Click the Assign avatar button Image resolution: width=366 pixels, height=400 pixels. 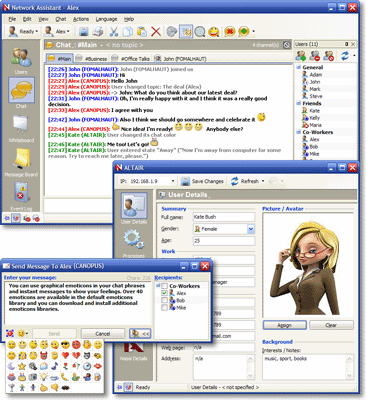(x=285, y=325)
